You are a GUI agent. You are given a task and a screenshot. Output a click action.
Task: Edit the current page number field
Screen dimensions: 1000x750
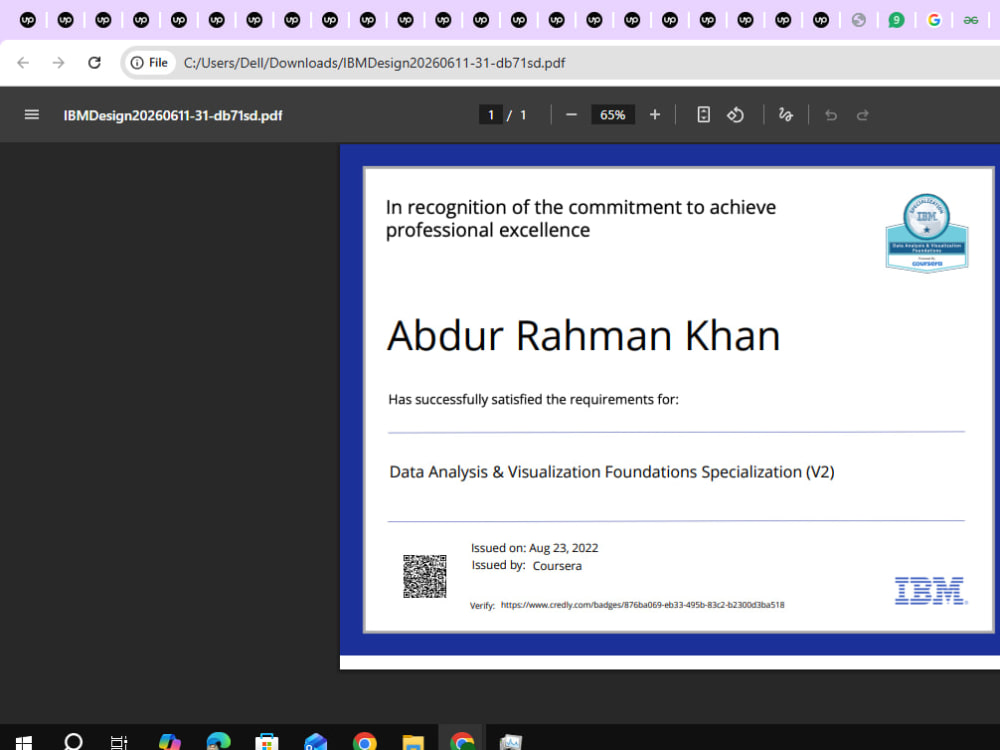point(490,115)
